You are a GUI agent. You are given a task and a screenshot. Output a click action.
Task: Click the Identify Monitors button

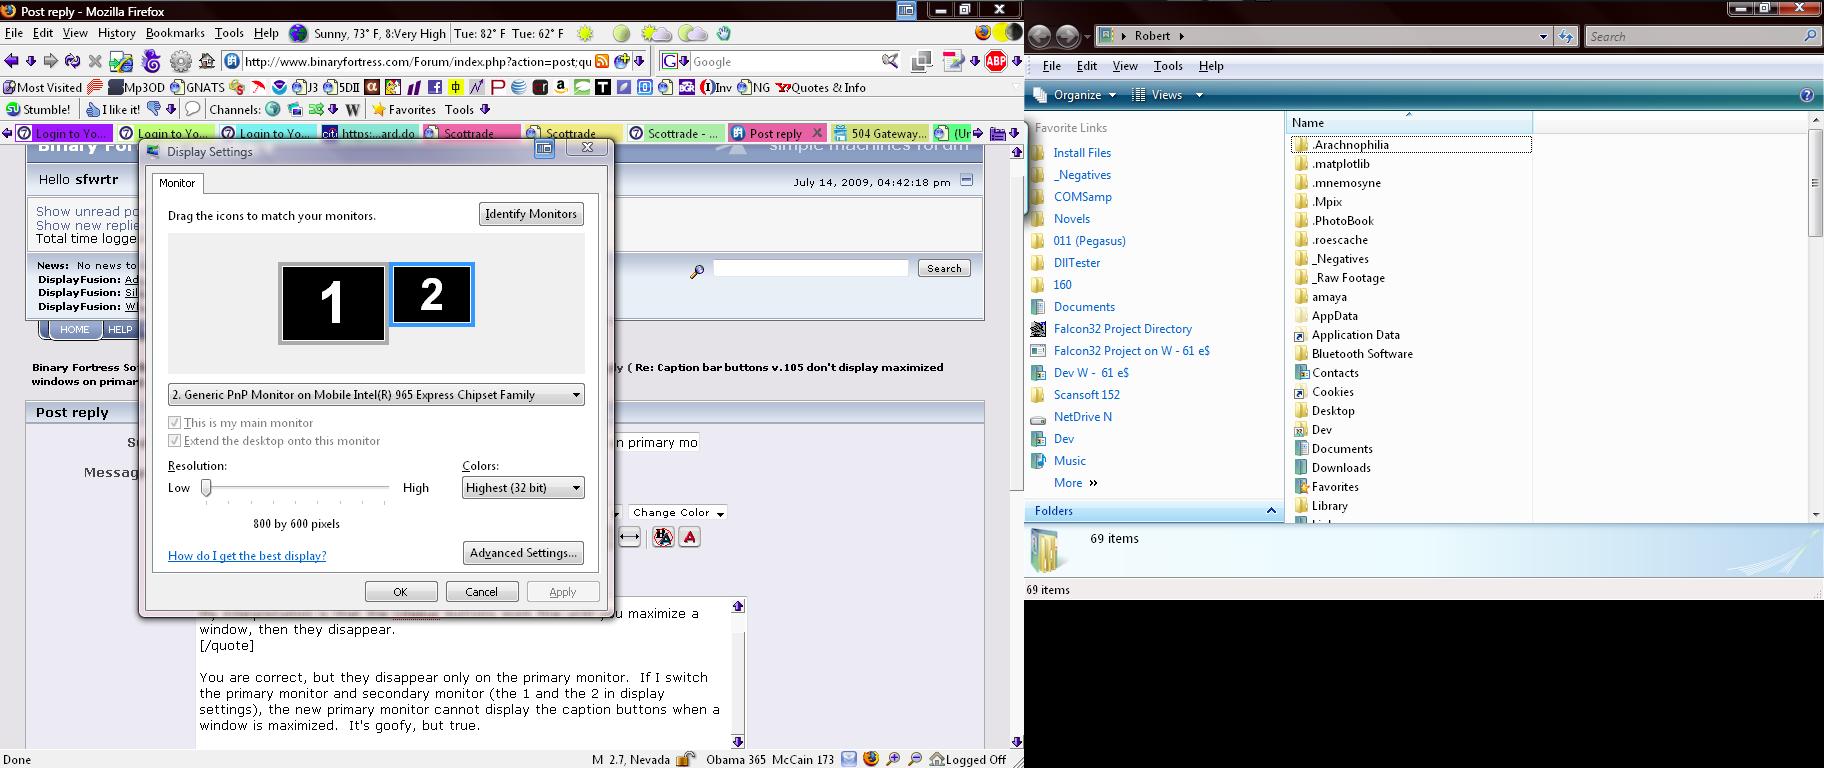pos(531,214)
